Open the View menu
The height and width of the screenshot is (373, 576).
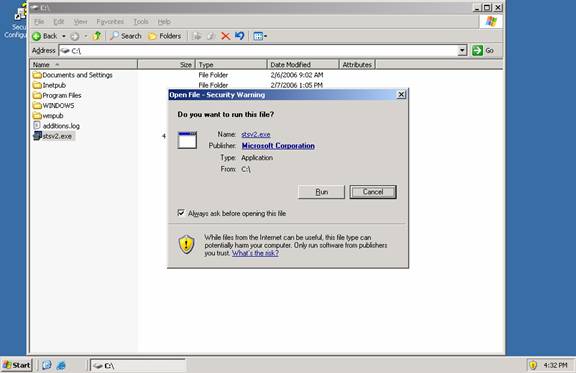80,22
